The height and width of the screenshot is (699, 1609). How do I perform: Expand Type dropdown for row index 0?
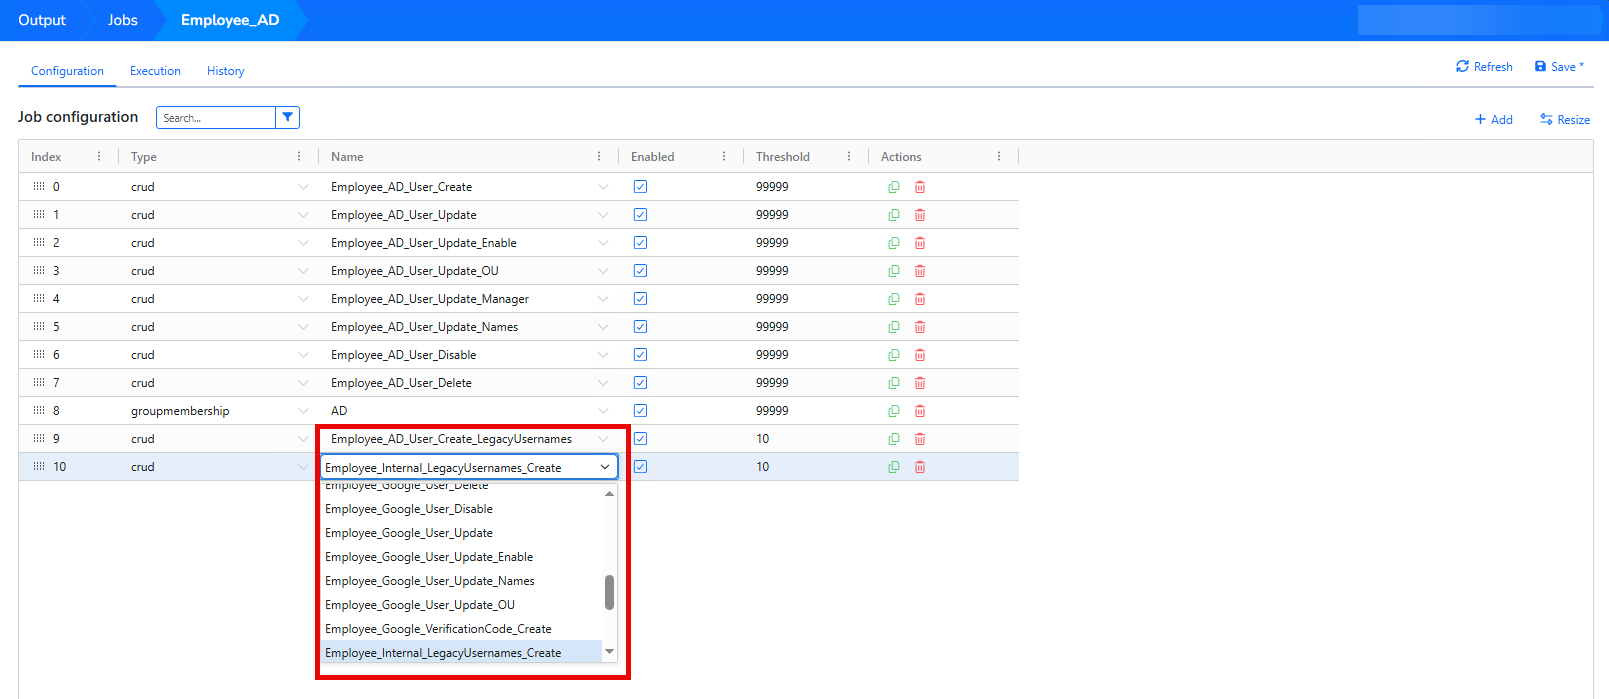(303, 187)
